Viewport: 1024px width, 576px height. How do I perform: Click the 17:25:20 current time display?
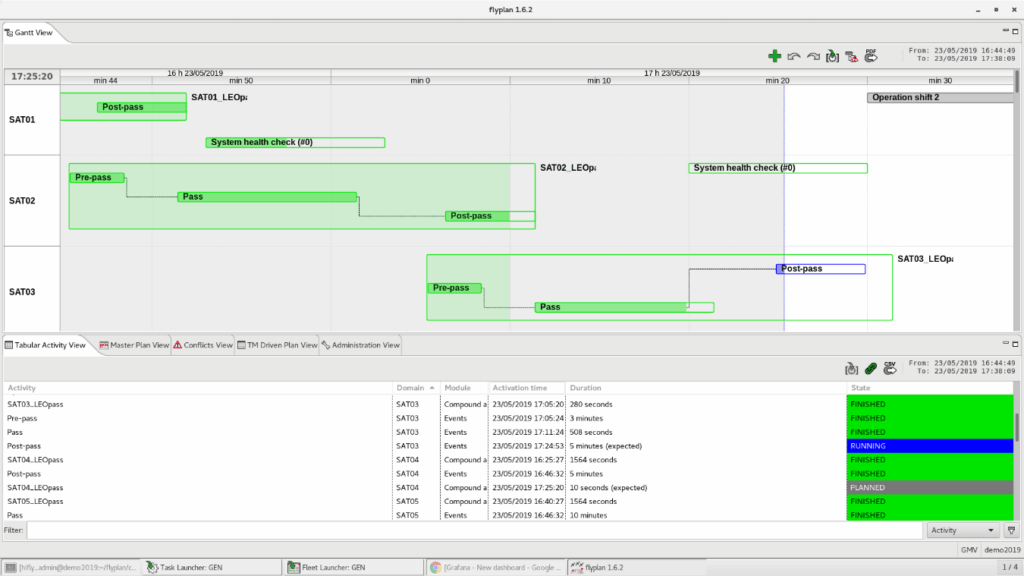coord(32,76)
